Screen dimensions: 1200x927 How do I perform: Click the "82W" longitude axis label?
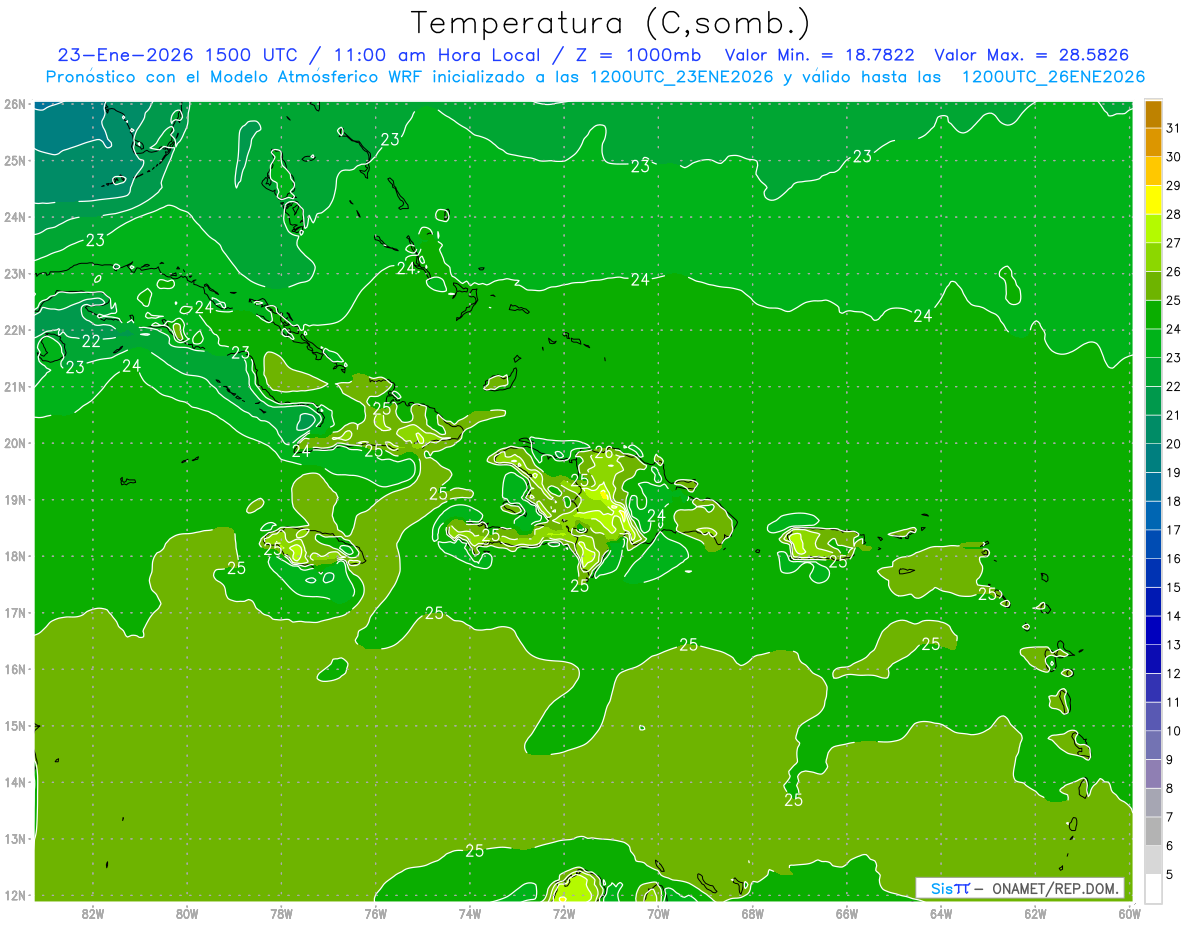(92, 913)
